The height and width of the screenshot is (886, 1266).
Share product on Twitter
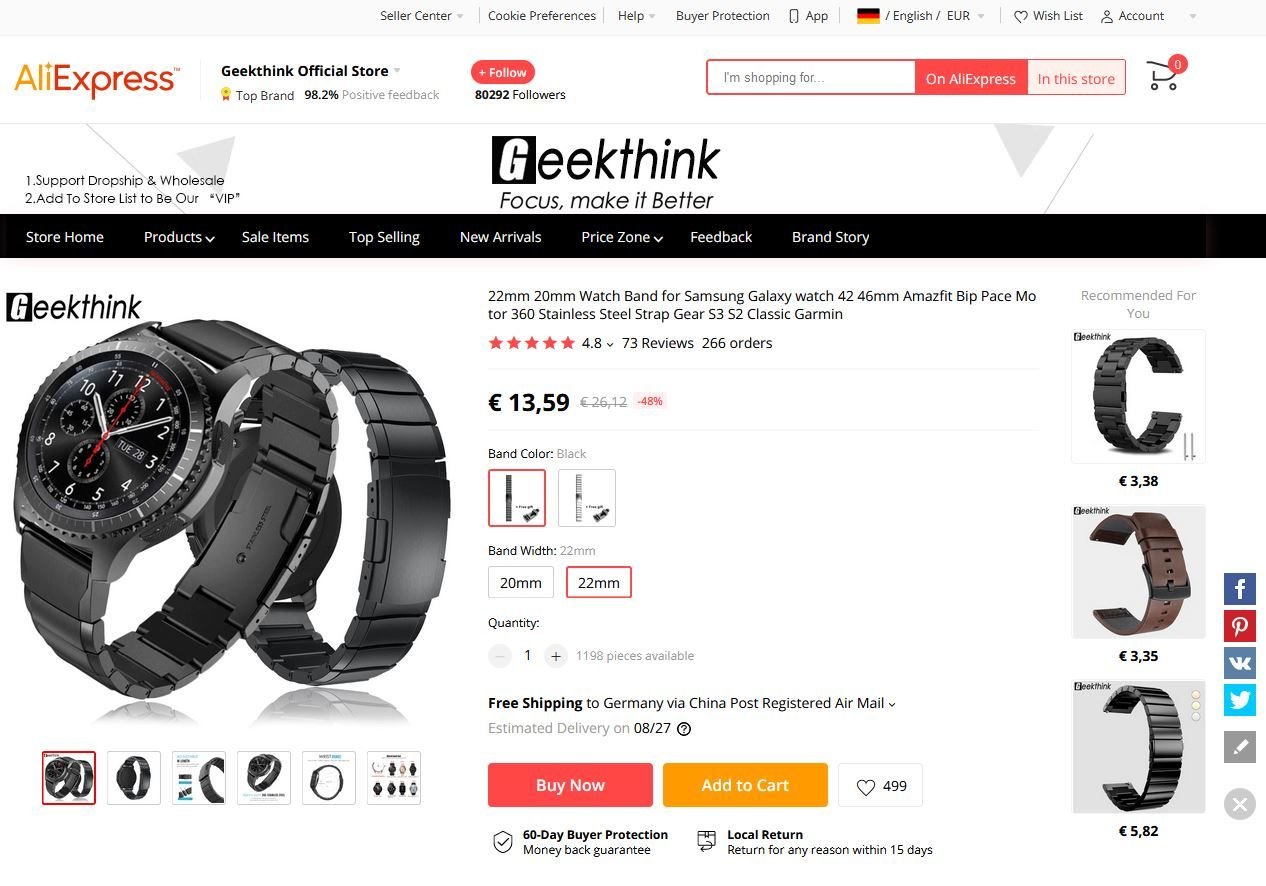(x=1240, y=700)
